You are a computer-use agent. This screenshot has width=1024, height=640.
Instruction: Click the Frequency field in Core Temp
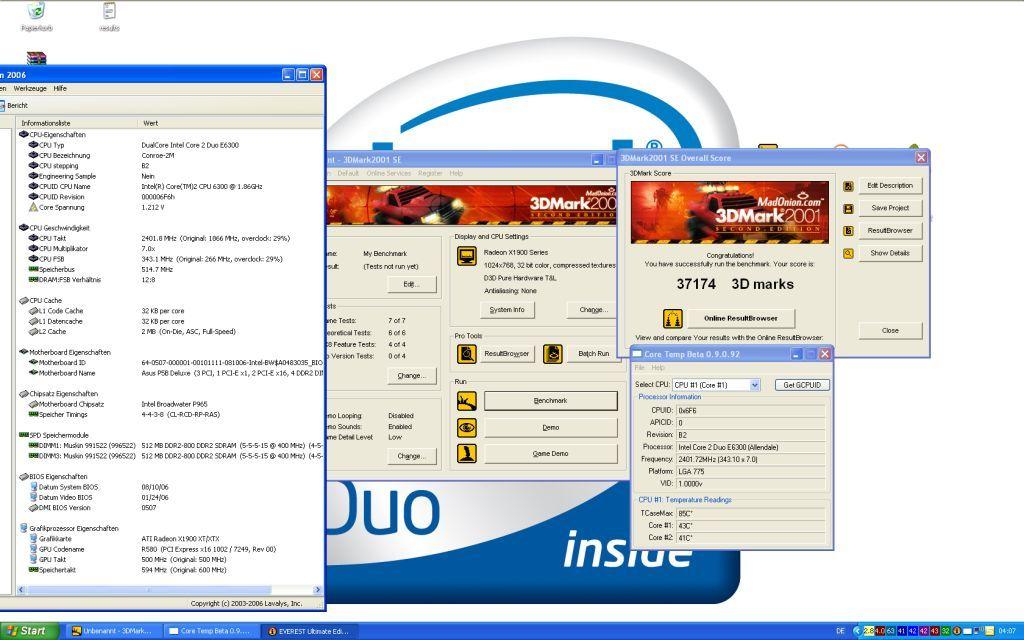click(x=750, y=459)
